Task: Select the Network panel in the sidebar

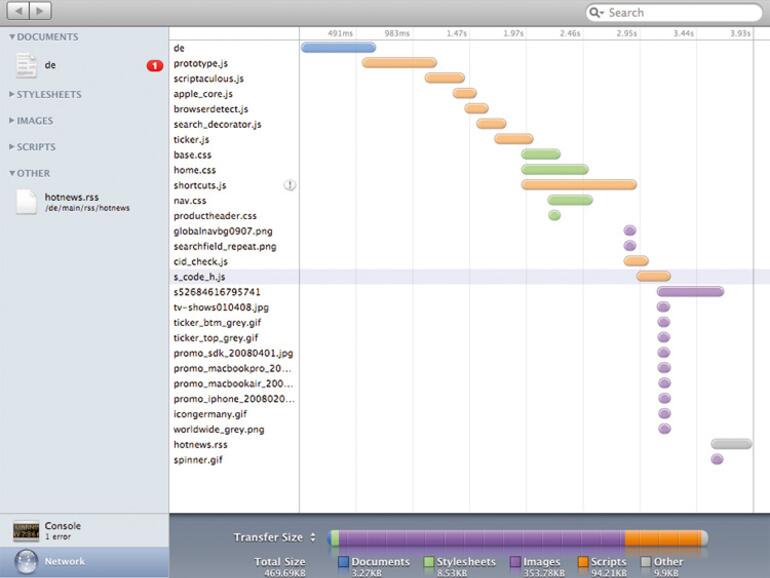Action: tap(64, 562)
